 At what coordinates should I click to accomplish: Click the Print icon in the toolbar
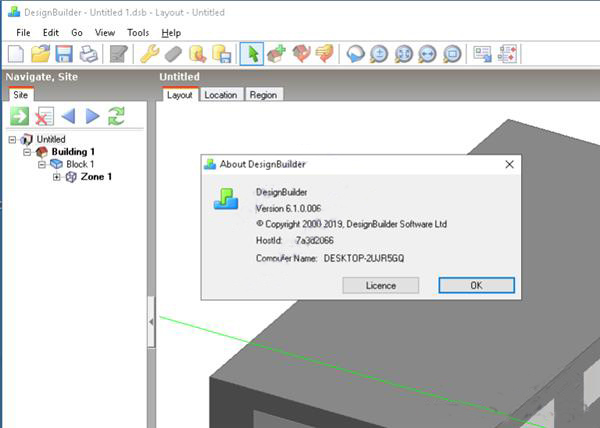[x=88, y=54]
